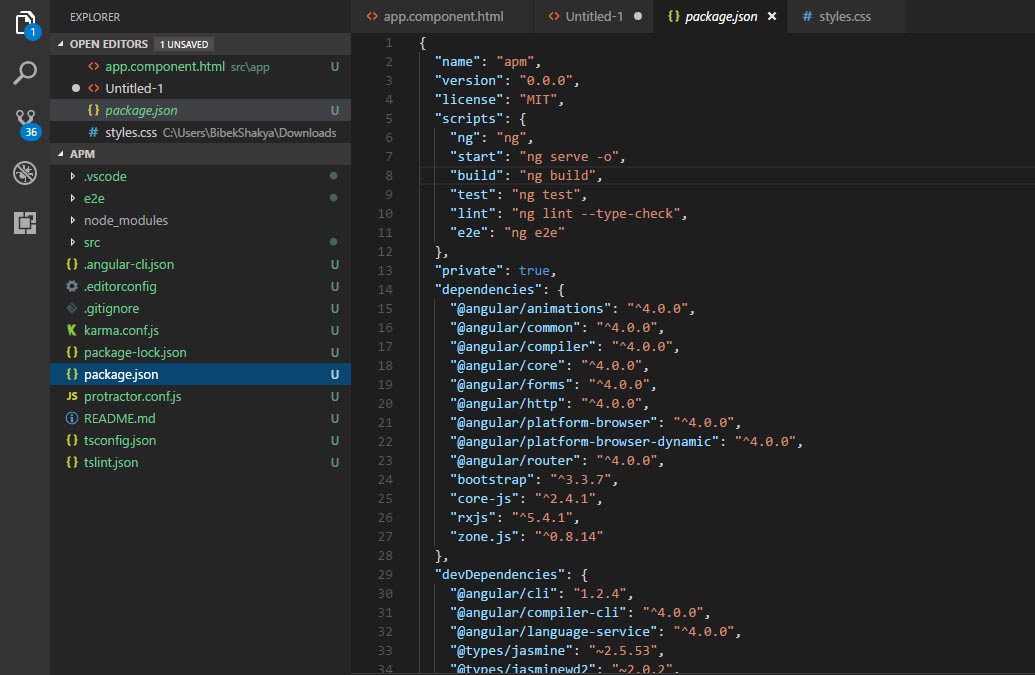Open Untitled-1 in Open Editors list

click(x=200, y=88)
